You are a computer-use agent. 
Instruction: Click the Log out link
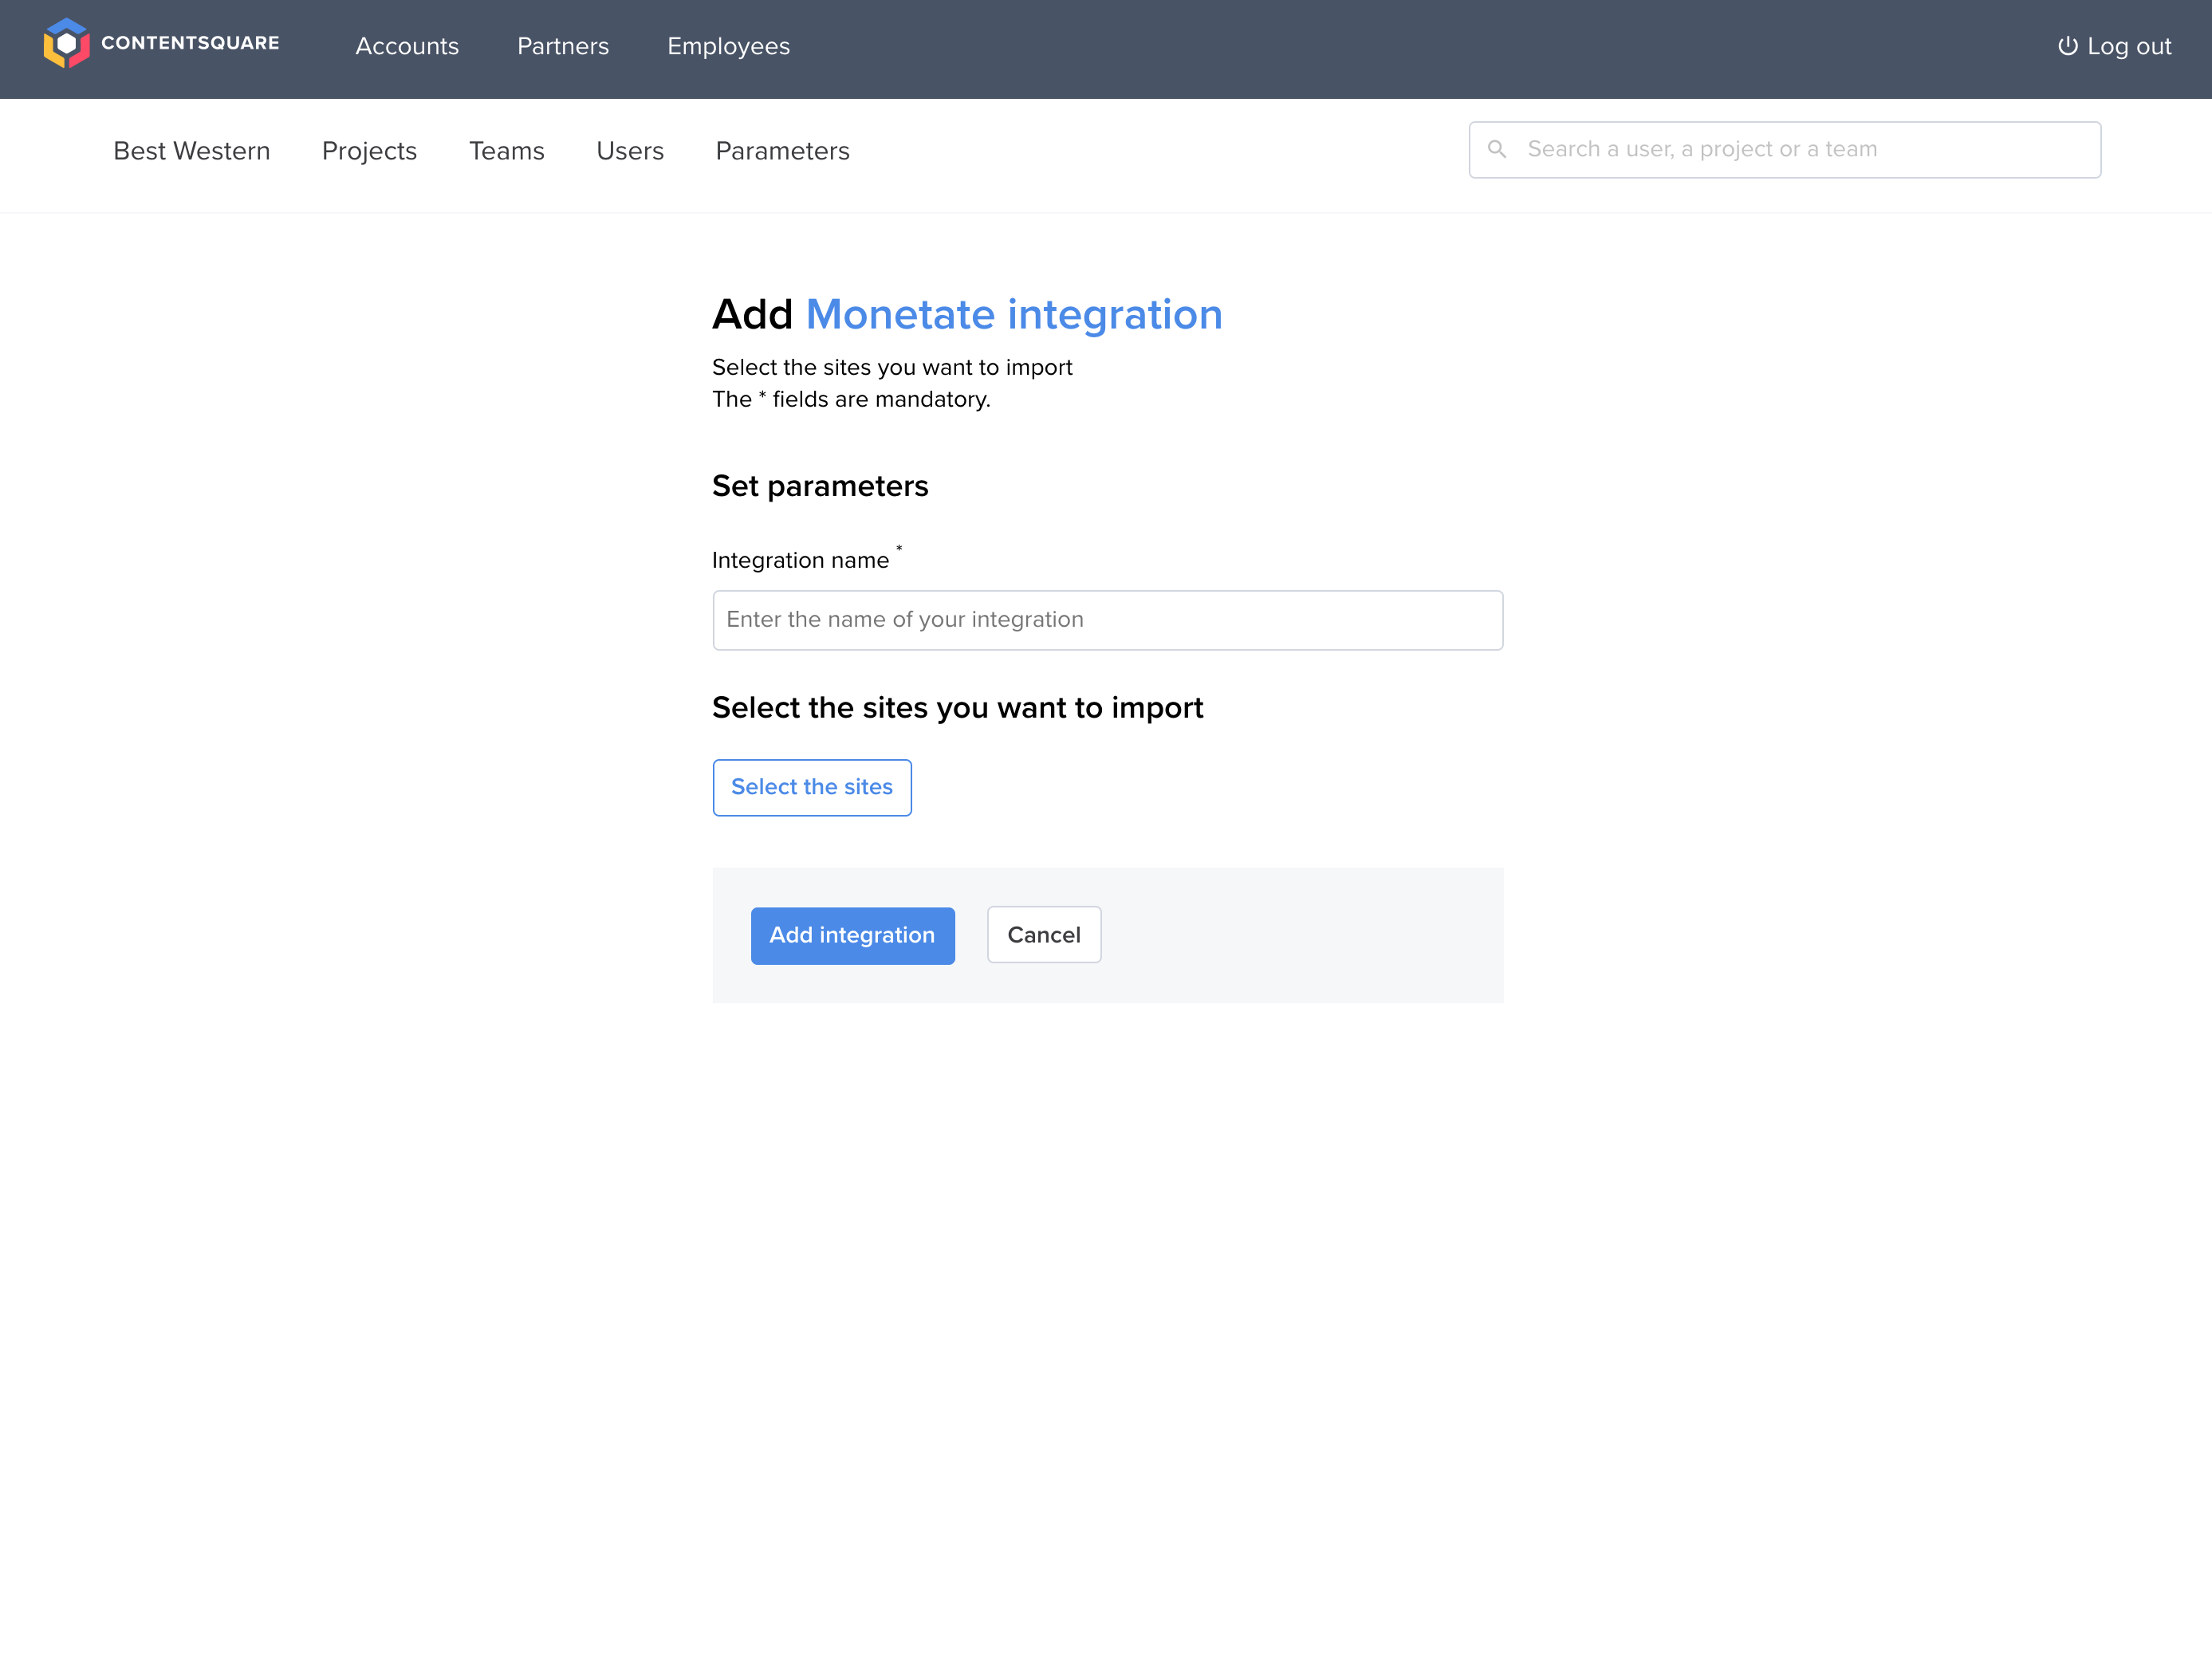coord(2114,46)
